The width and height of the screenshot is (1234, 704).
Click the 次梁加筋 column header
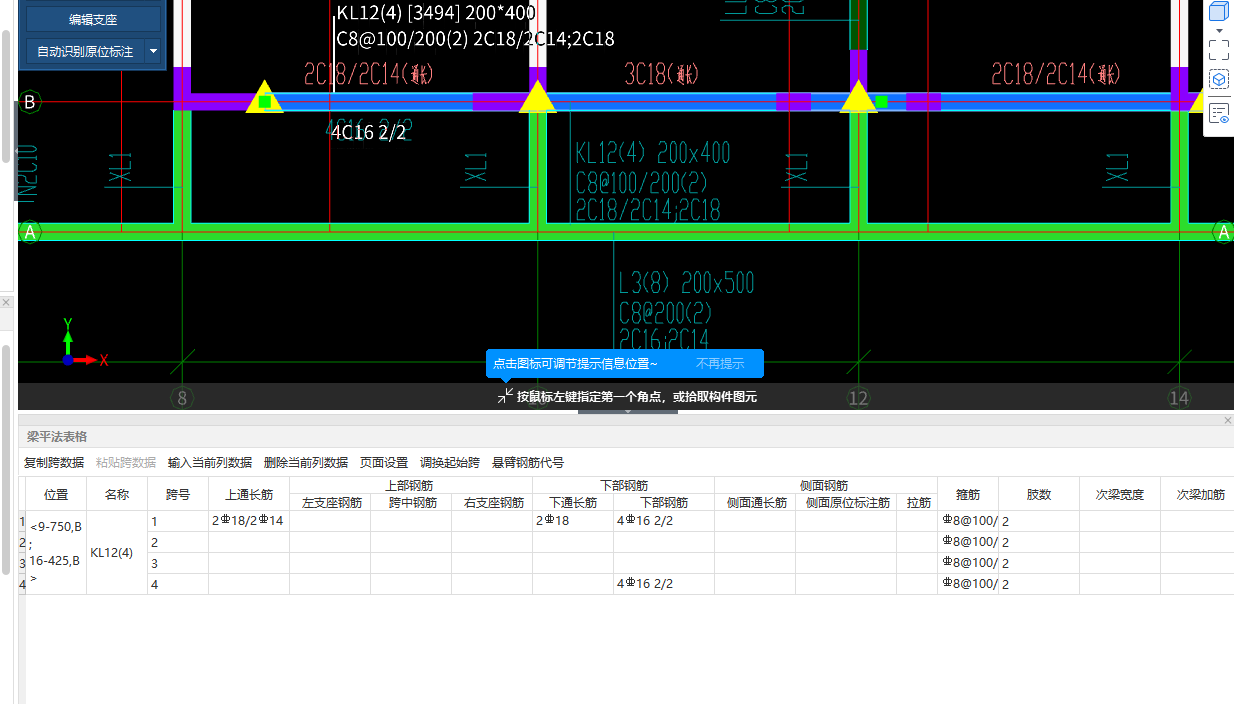click(1197, 494)
